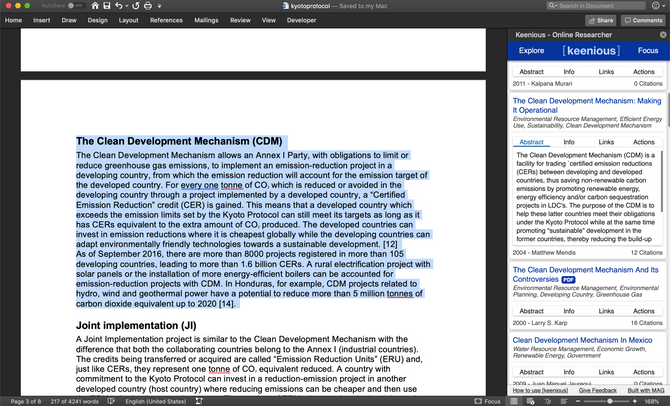670x406 pixels.
Task: Open the Undo history dropdown arrow
Action: 127,6
